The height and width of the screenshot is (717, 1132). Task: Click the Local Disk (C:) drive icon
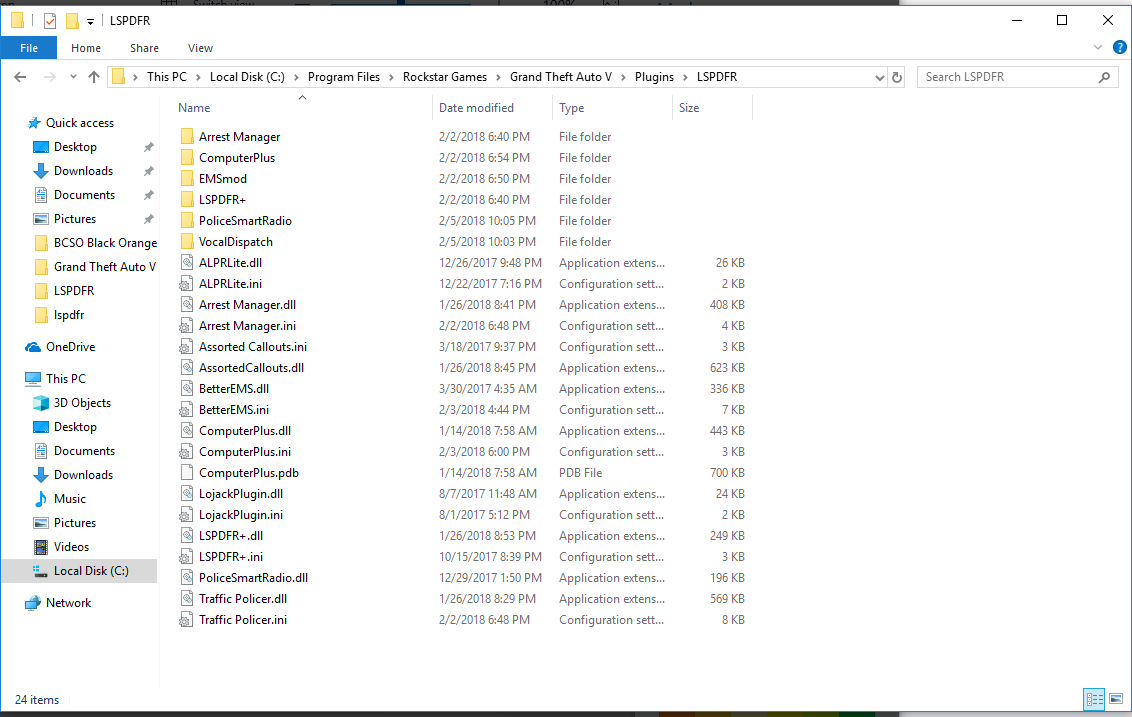click(x=40, y=570)
